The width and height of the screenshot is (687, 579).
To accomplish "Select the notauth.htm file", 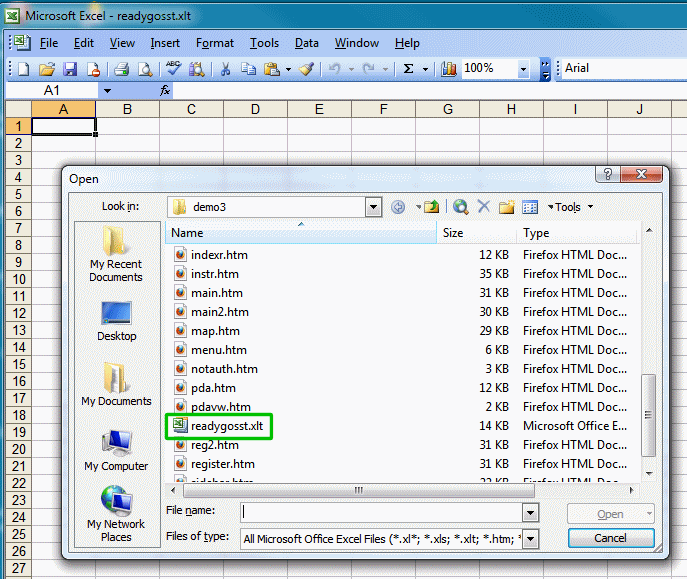I will 216,369.
